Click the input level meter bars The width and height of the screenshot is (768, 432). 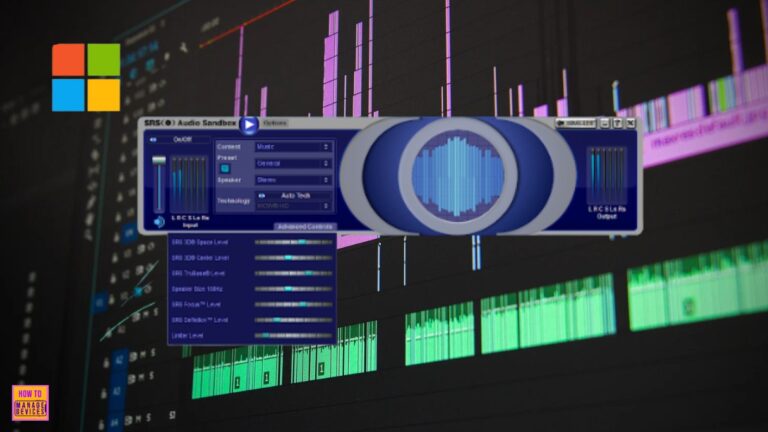(x=190, y=185)
